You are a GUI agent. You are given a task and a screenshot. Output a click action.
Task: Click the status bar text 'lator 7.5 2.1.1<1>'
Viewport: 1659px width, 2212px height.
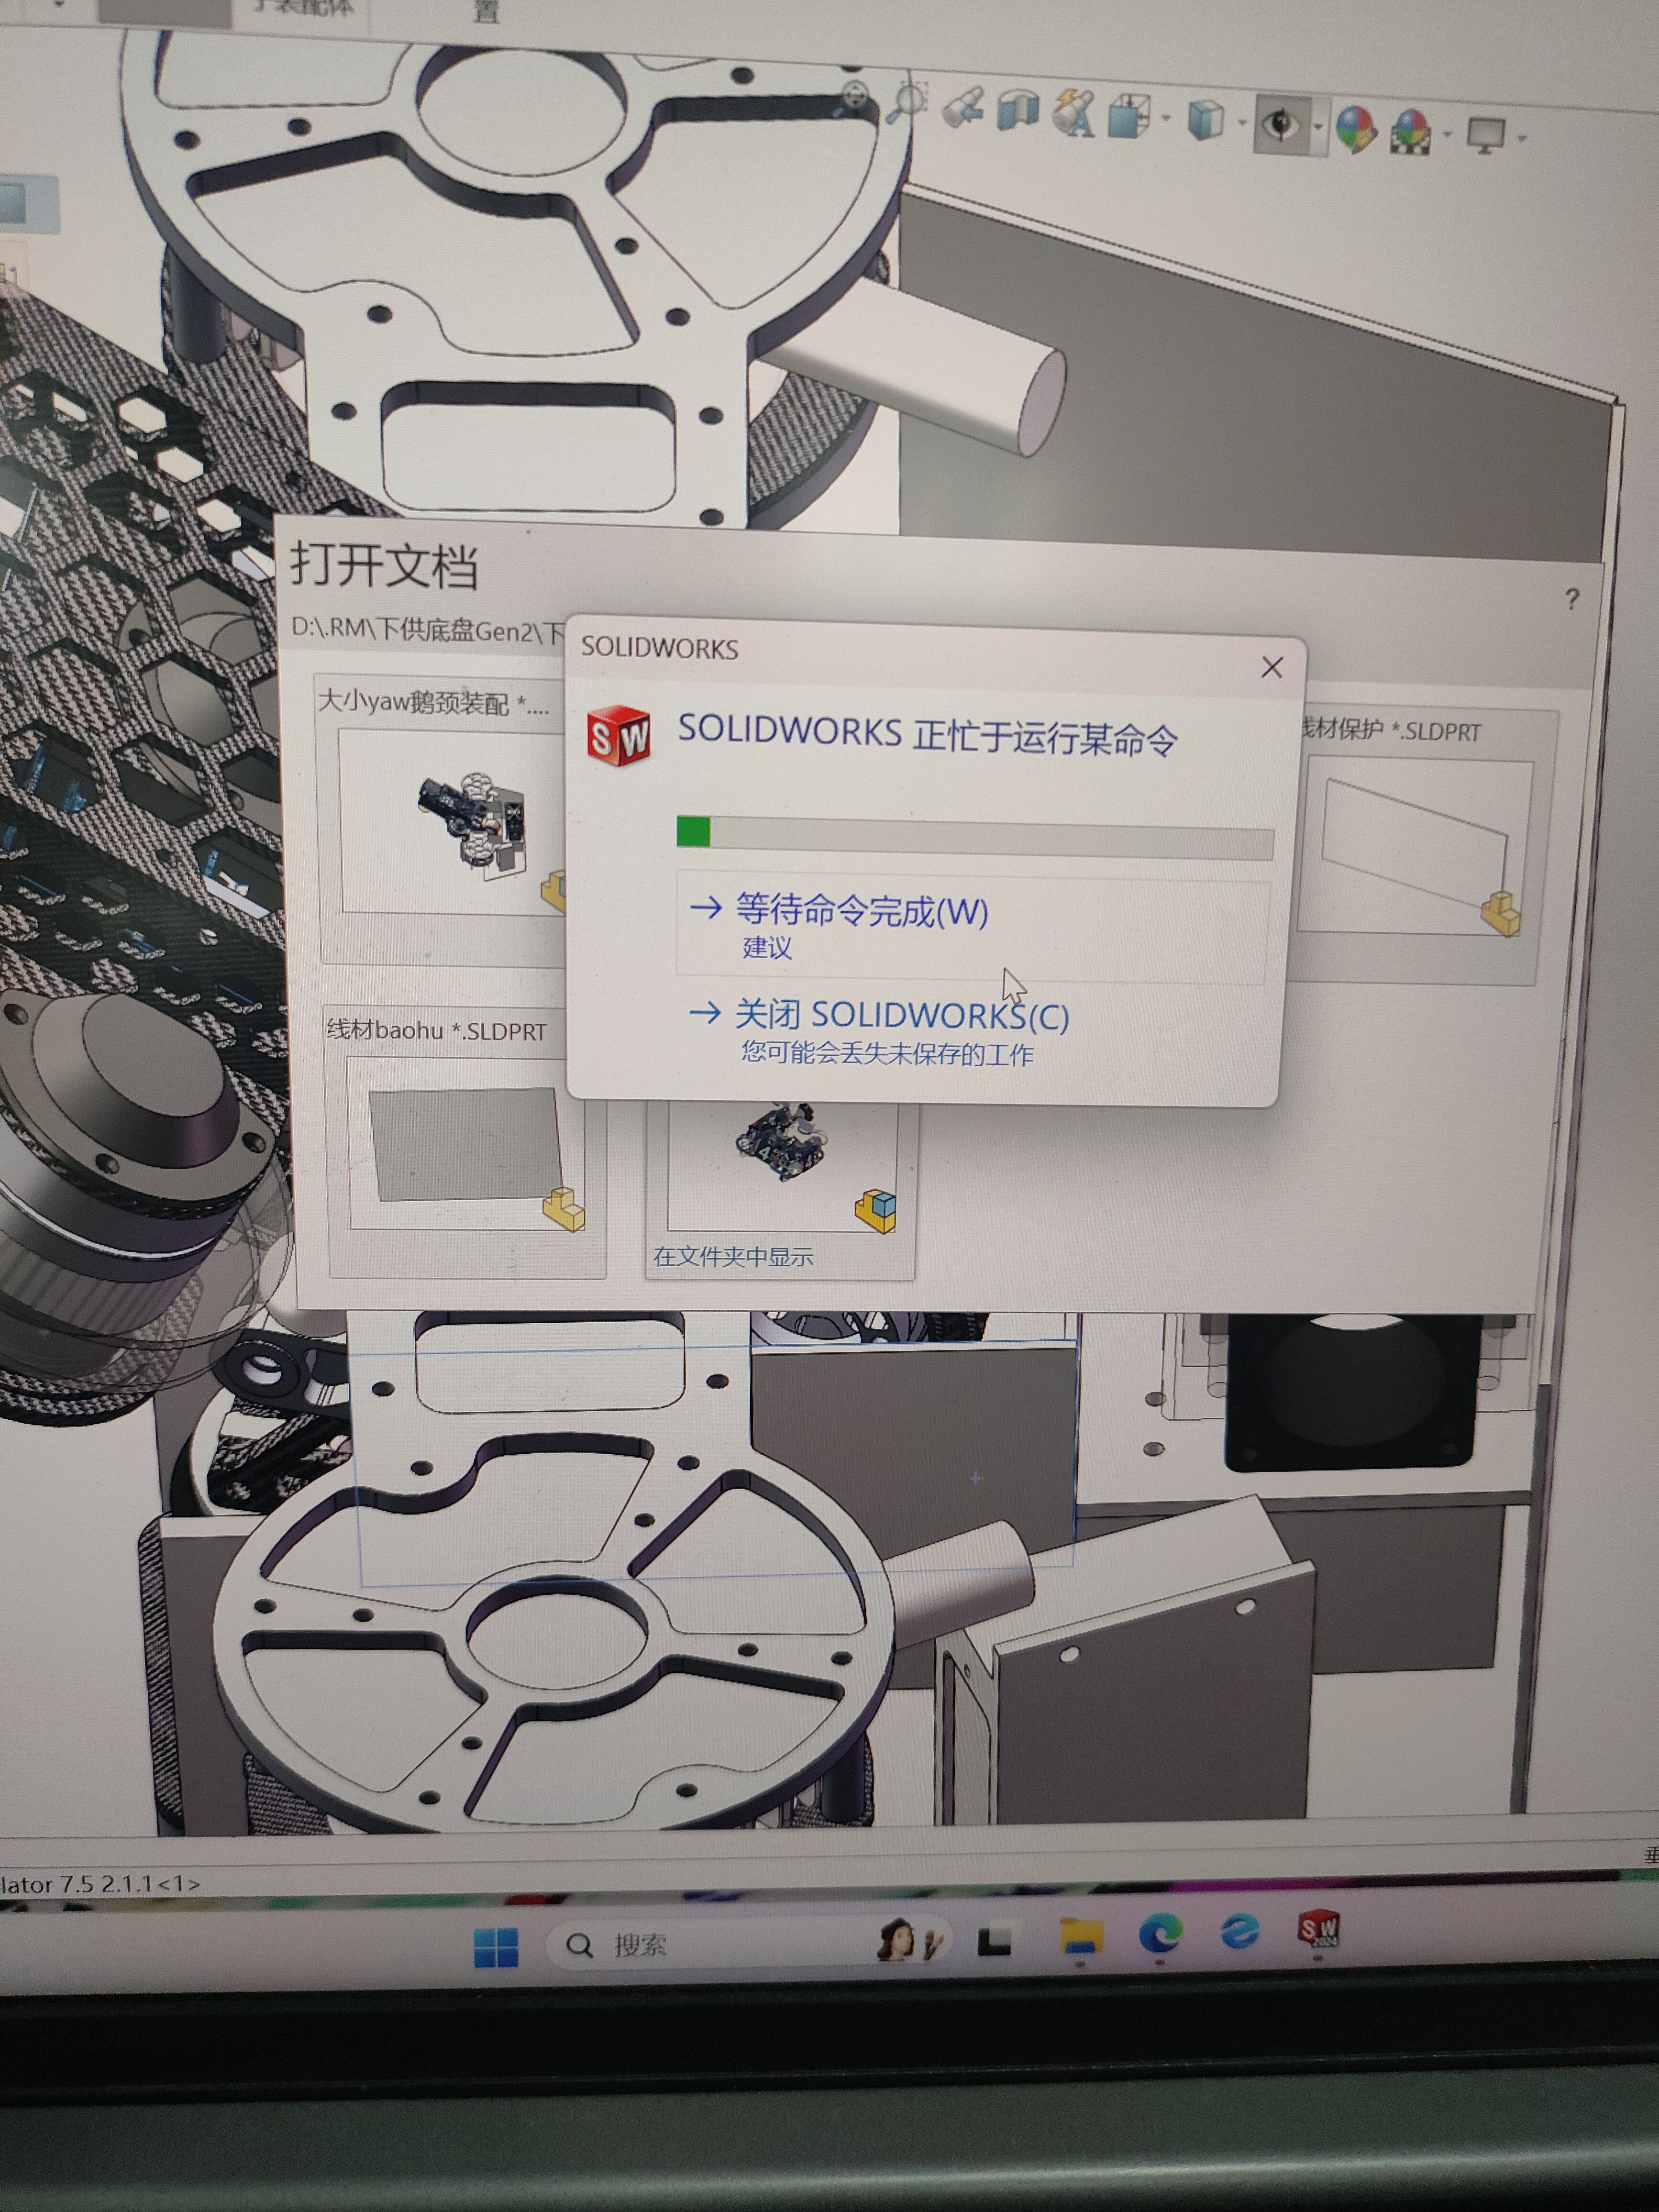coord(100,1884)
